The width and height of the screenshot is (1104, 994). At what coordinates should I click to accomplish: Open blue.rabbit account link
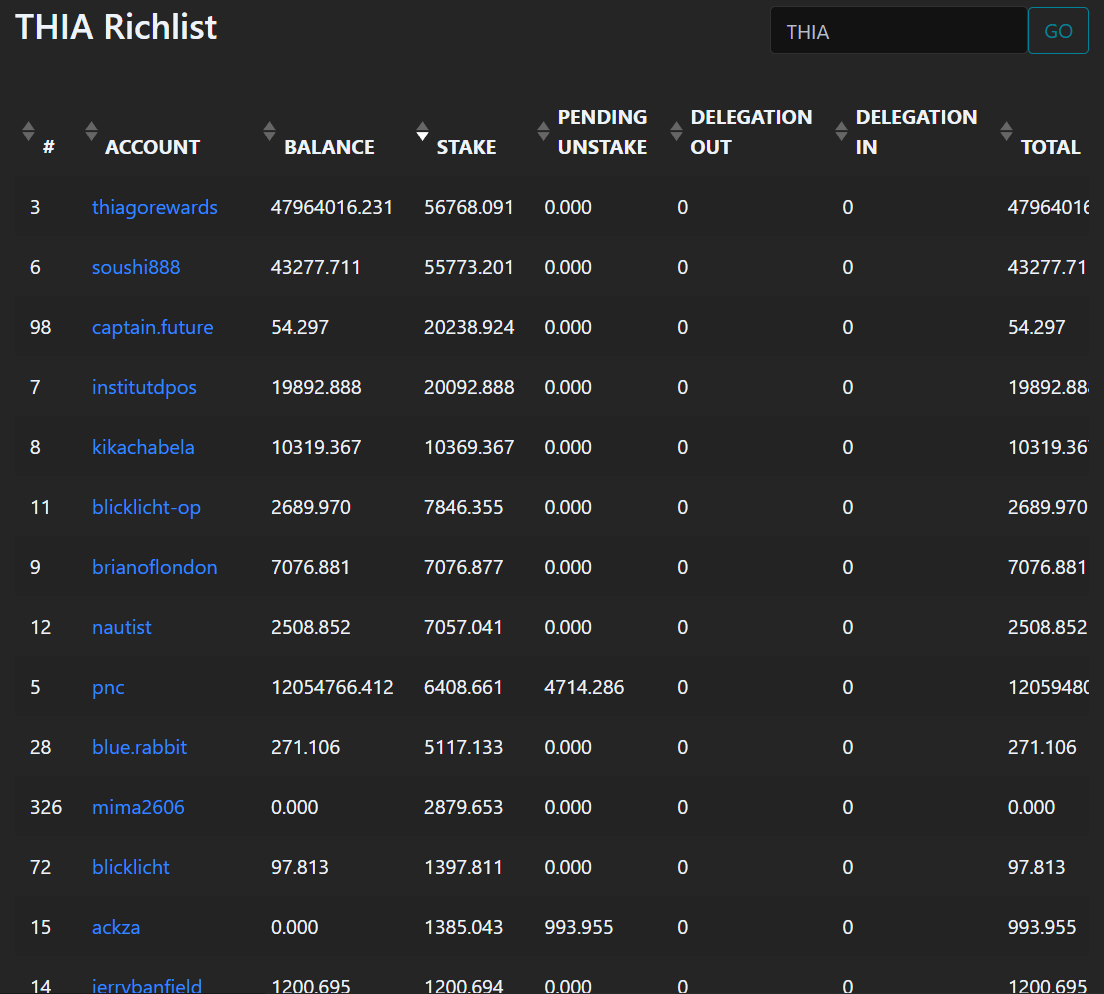coord(139,747)
